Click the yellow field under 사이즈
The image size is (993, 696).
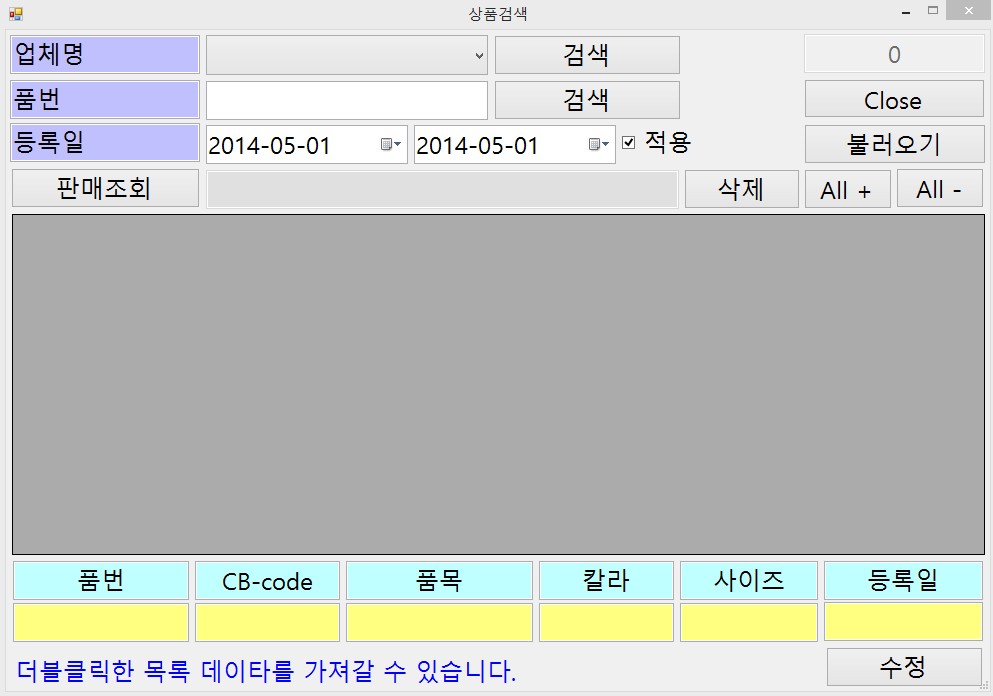[x=749, y=622]
